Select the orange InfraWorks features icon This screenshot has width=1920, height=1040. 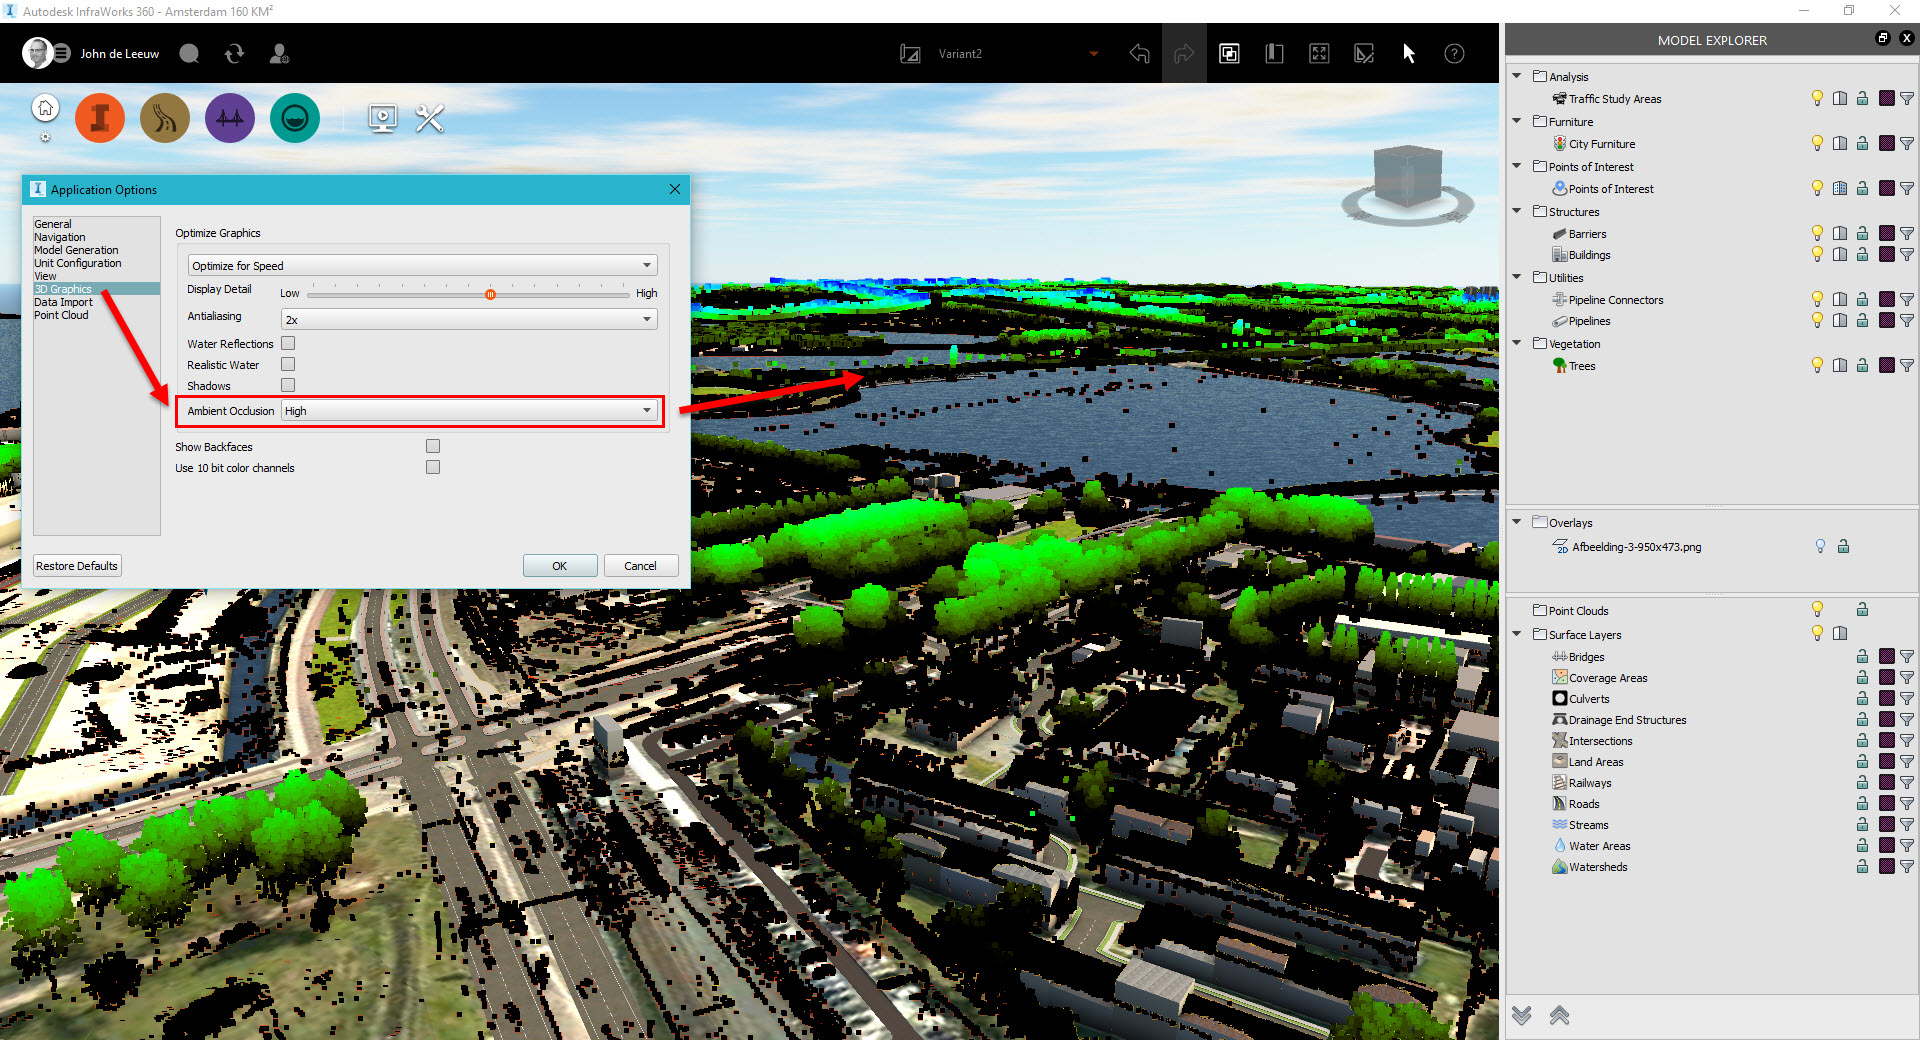(x=100, y=117)
